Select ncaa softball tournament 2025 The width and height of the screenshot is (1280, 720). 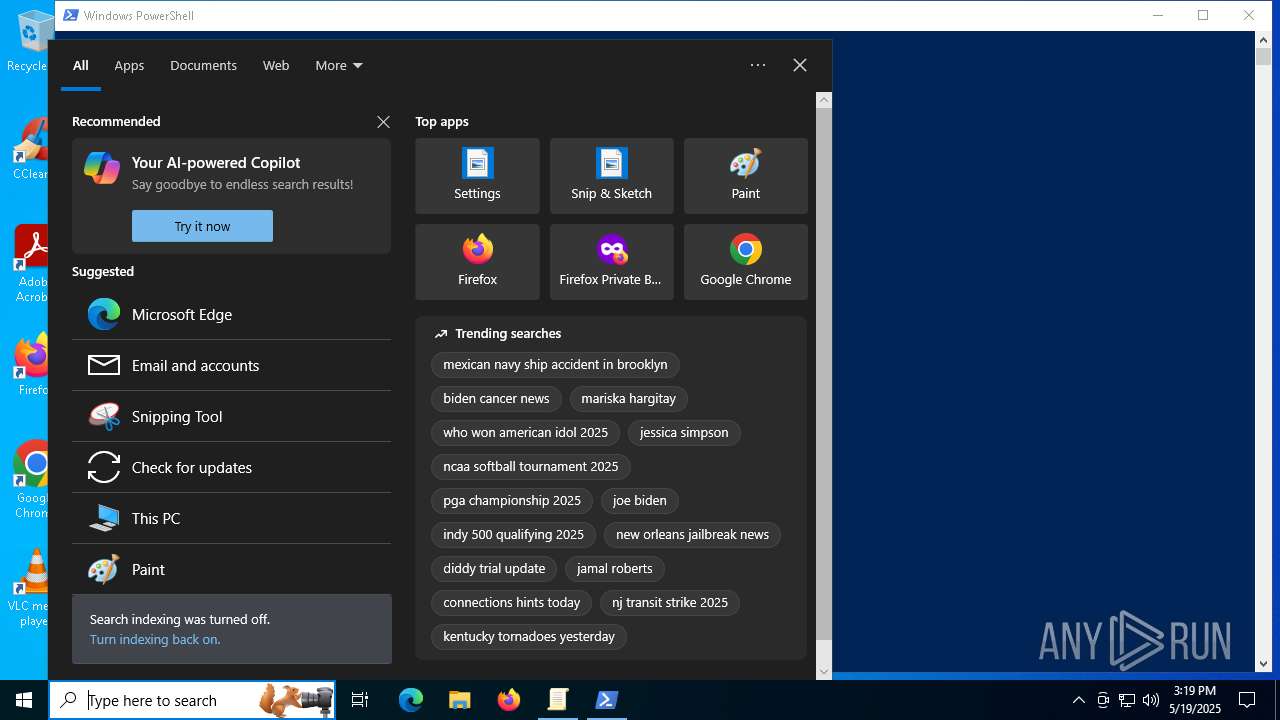point(530,467)
